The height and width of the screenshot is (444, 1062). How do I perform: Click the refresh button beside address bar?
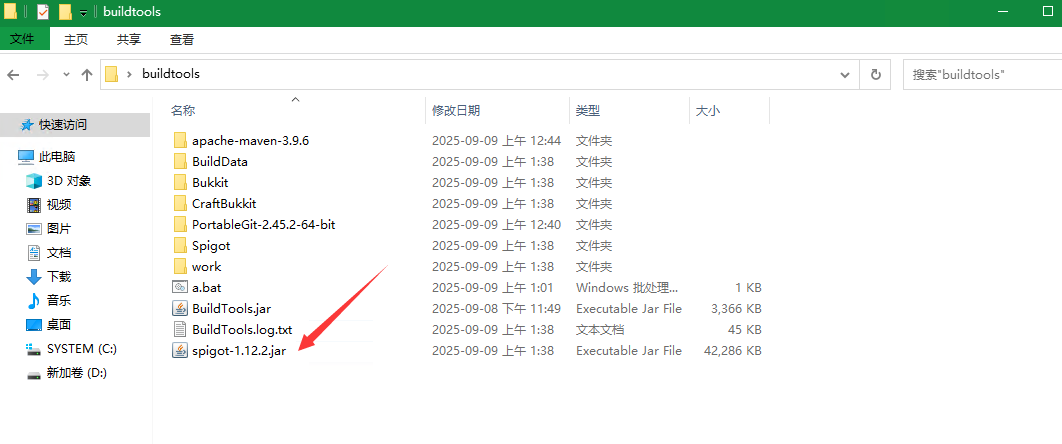[x=876, y=74]
